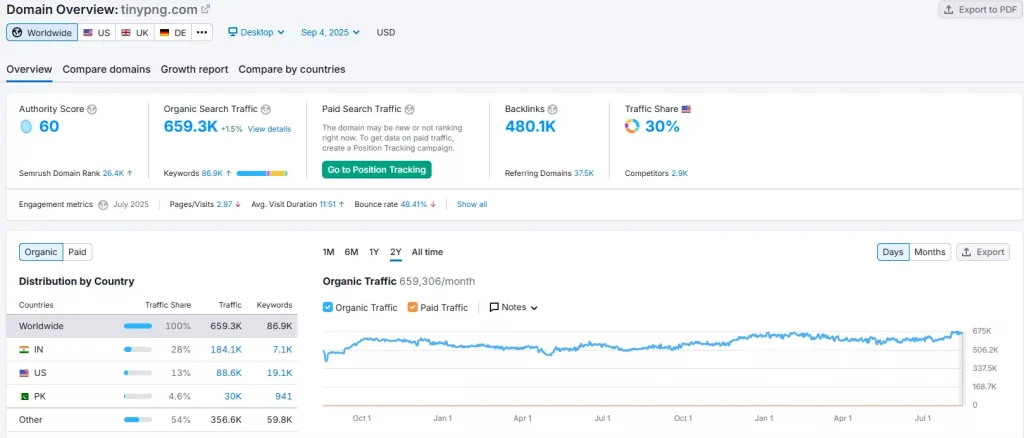Open Competitors 2.9K link

pyautogui.click(x=679, y=174)
